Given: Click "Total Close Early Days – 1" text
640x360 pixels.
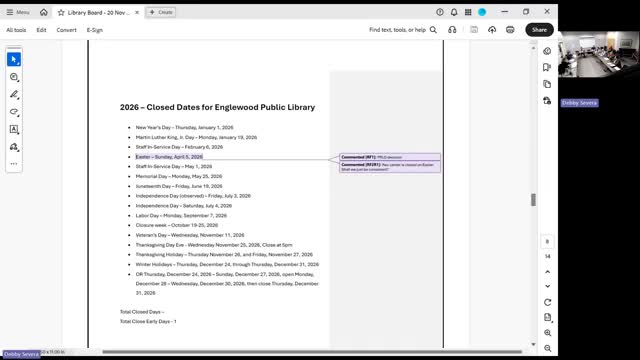Looking at the screenshot, I should tap(148, 322).
